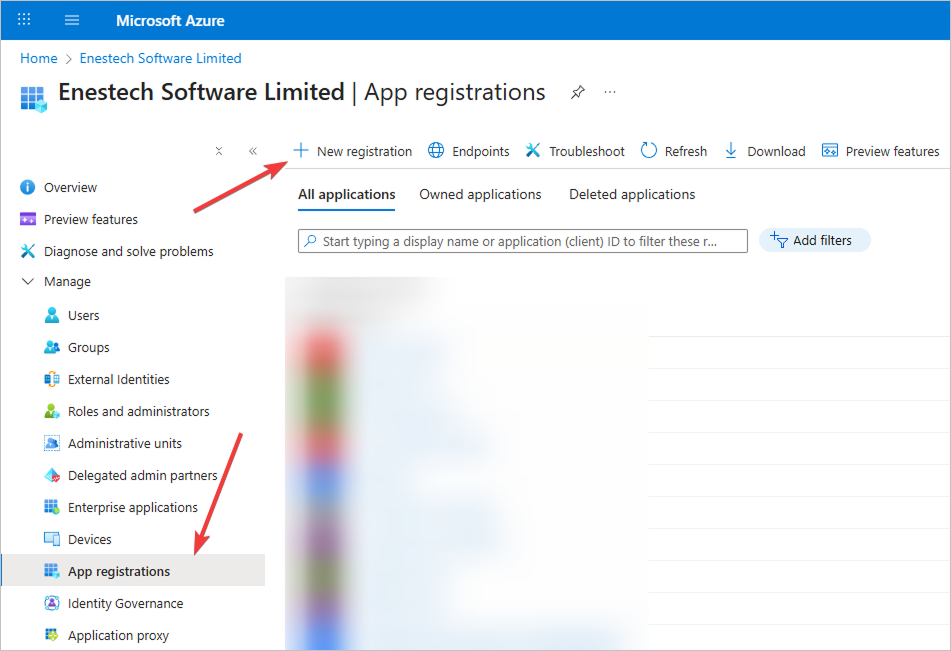
Task: Click the Devices icon
Action: (x=52, y=539)
